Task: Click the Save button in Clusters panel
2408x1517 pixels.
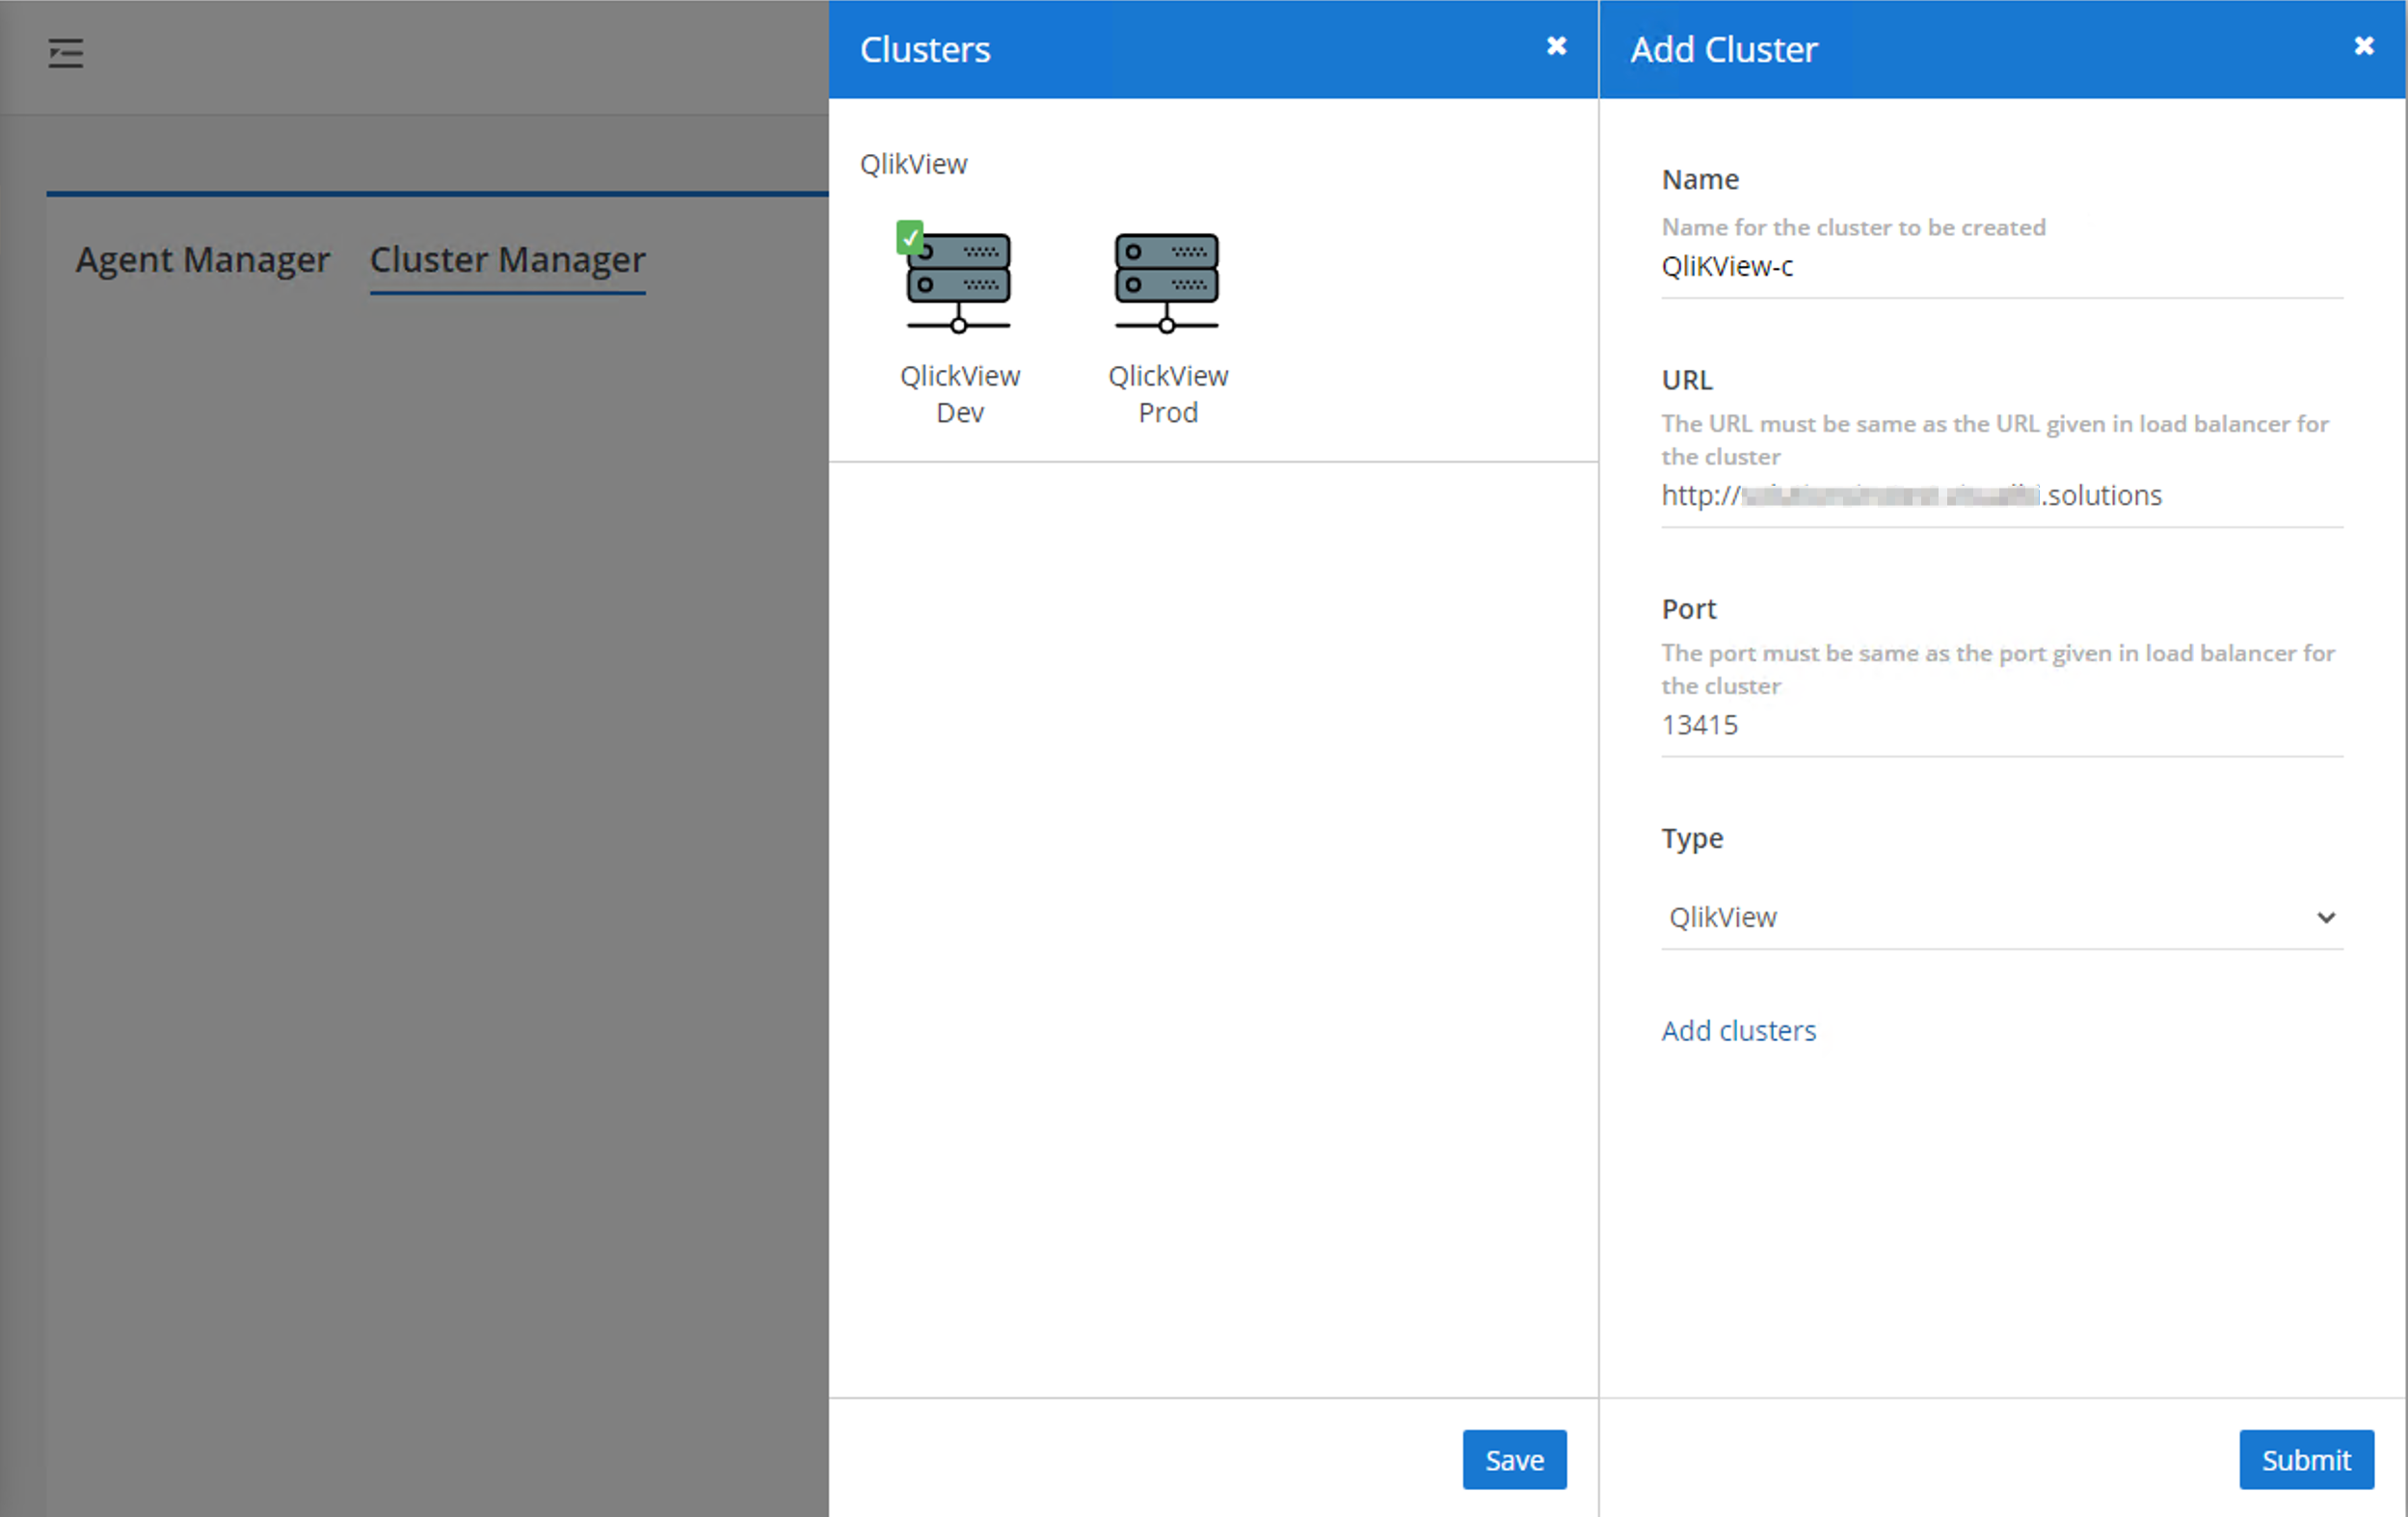Action: point(1514,1459)
